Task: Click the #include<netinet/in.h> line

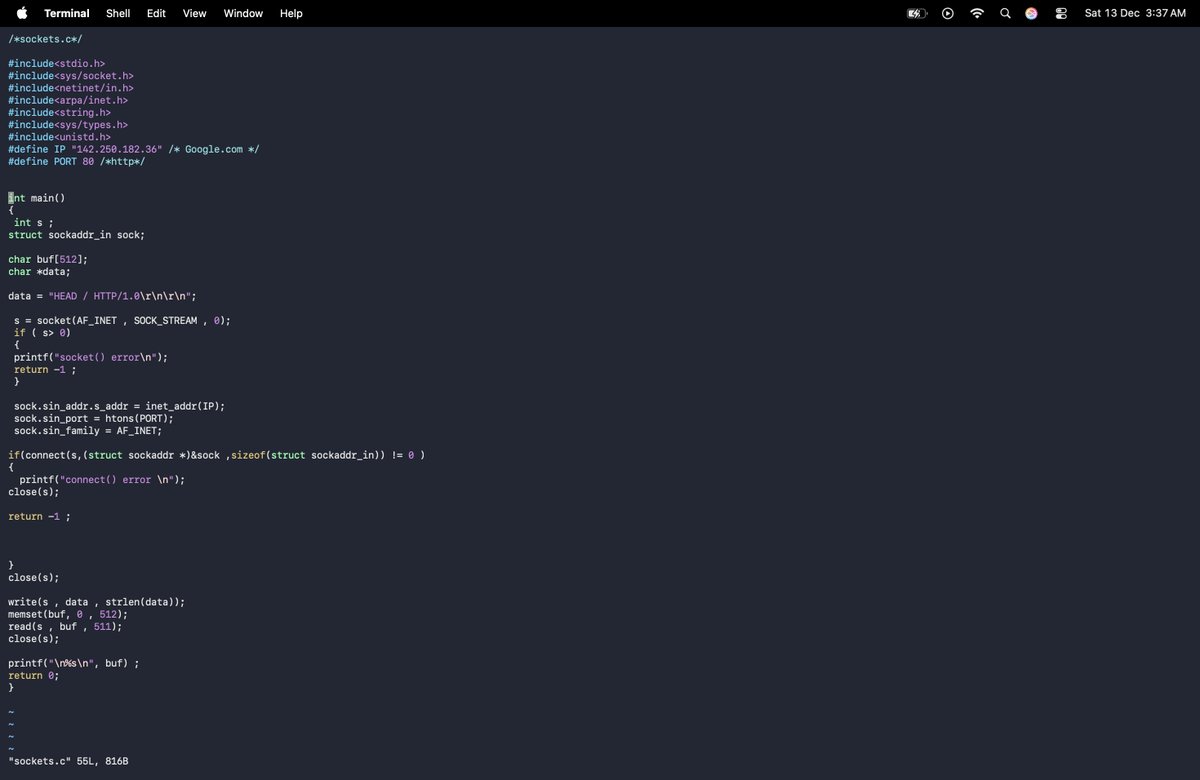Action: 71,88
